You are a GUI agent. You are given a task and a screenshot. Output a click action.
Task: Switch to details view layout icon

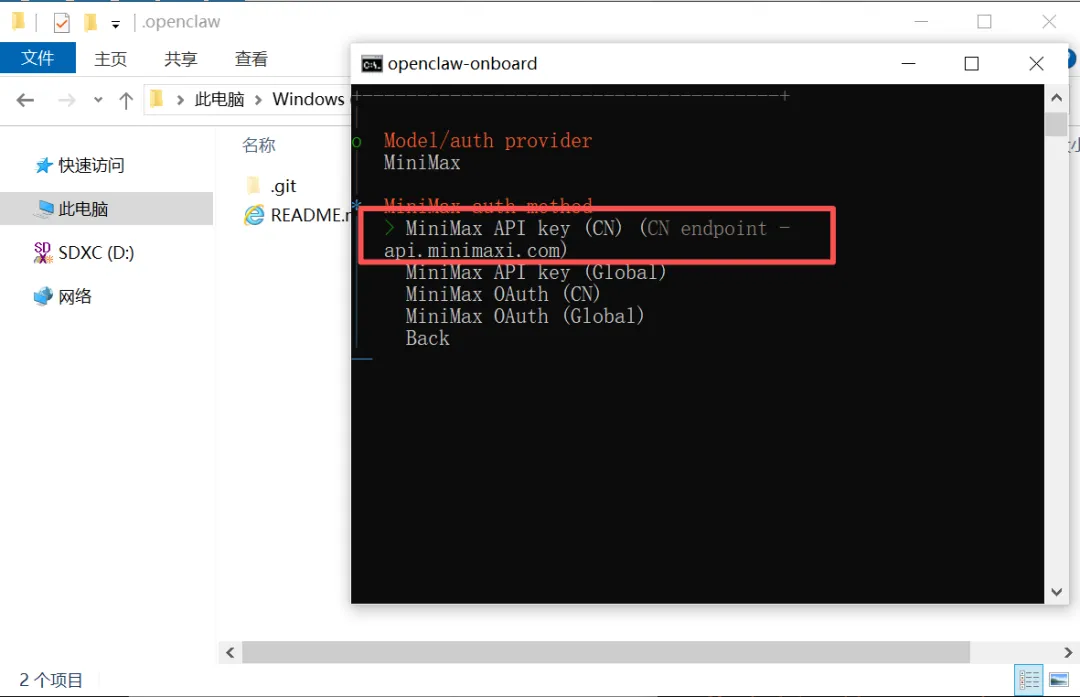[x=1028, y=680]
